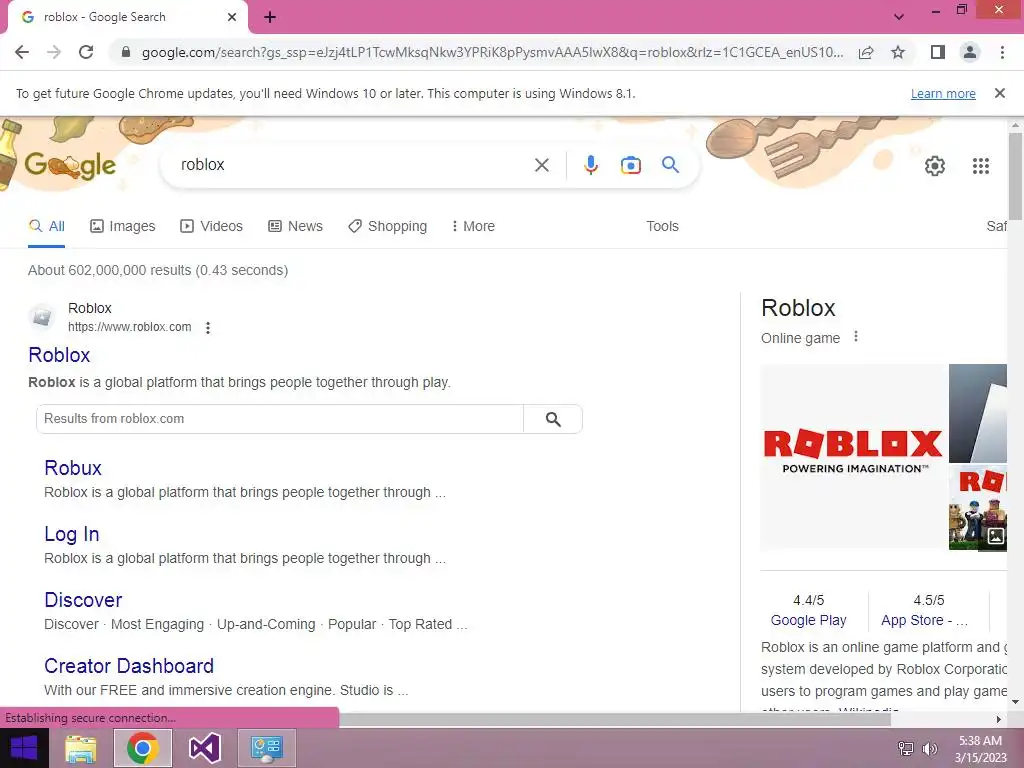Open the Learn more link
Image resolution: width=1024 pixels, height=768 pixels.
click(x=943, y=93)
